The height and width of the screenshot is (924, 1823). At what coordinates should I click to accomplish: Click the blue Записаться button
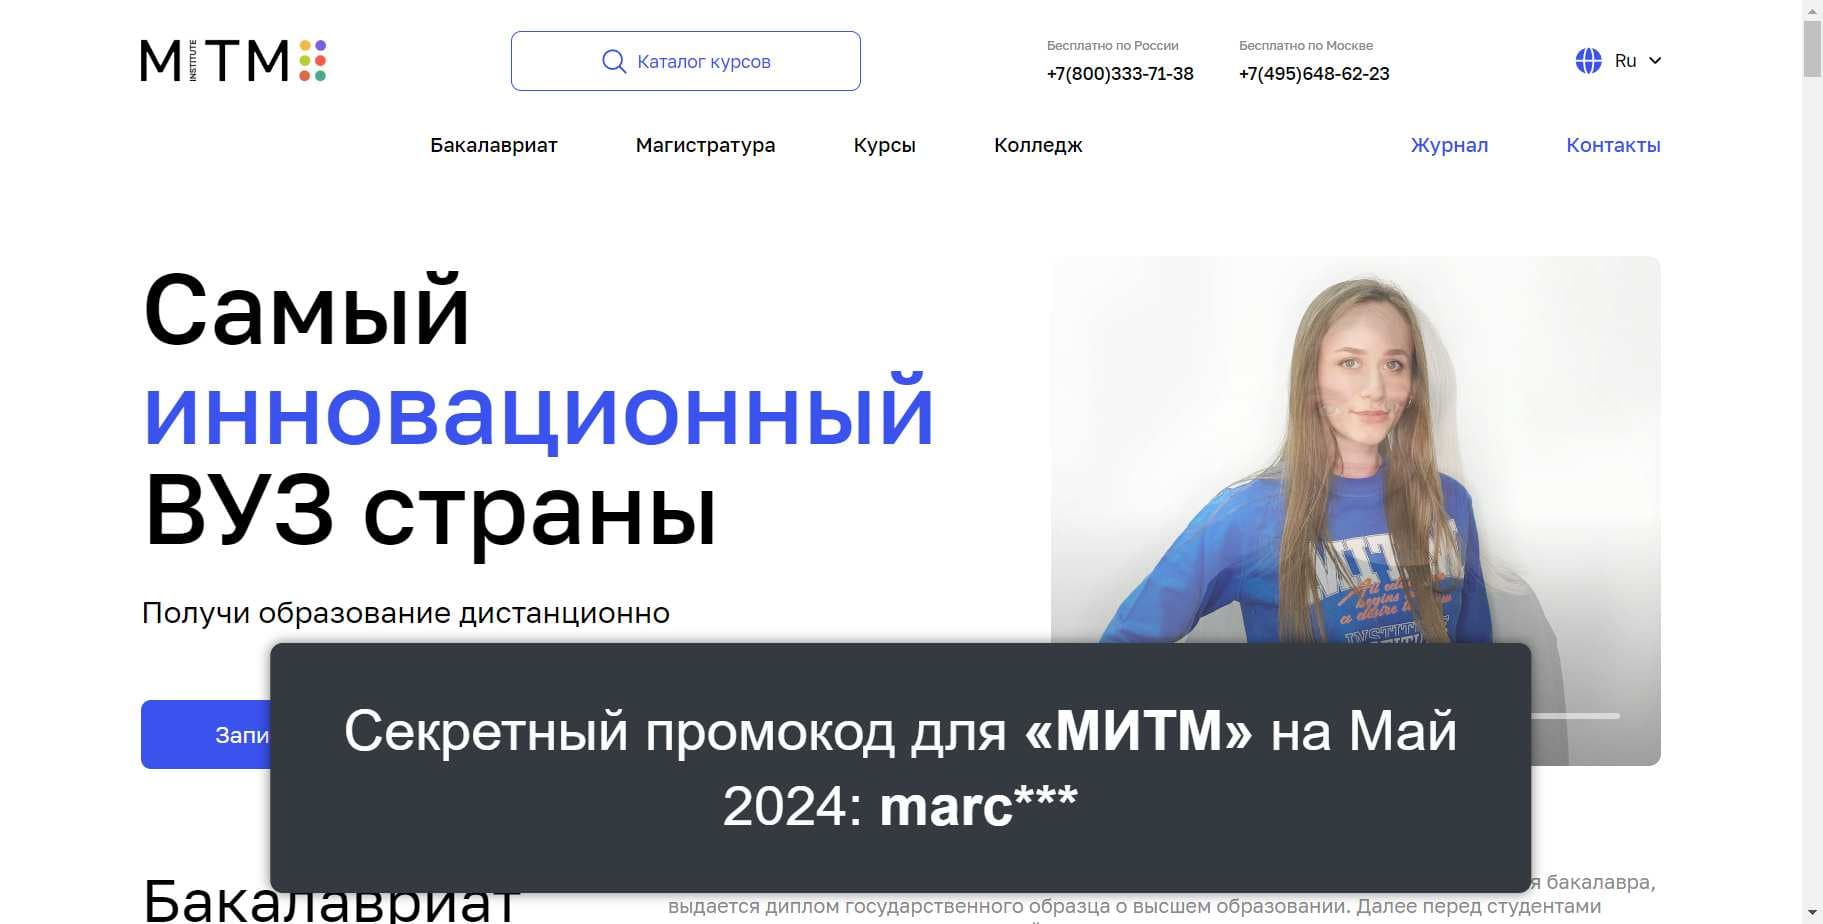(x=206, y=735)
